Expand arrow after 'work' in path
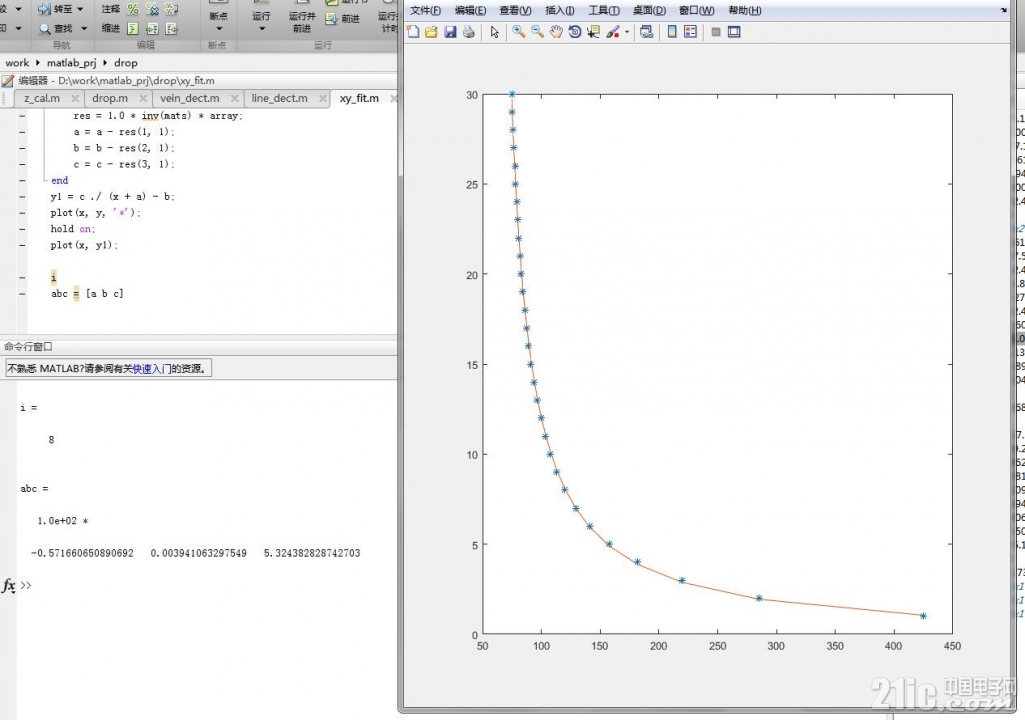Image resolution: width=1025 pixels, height=720 pixels. pos(38,63)
